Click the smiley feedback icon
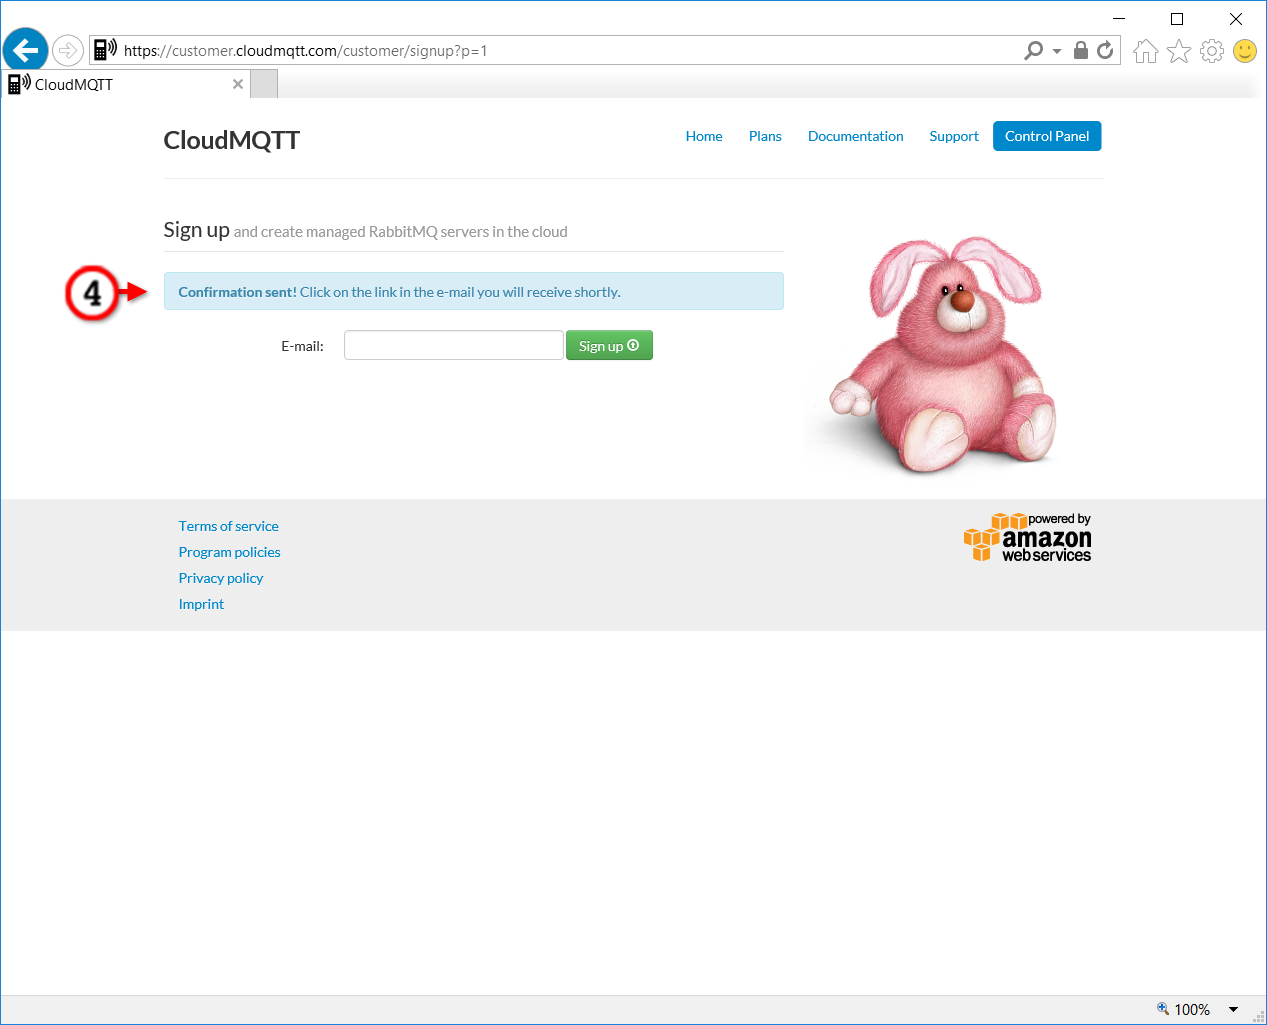The height and width of the screenshot is (1025, 1267). pyautogui.click(x=1245, y=51)
